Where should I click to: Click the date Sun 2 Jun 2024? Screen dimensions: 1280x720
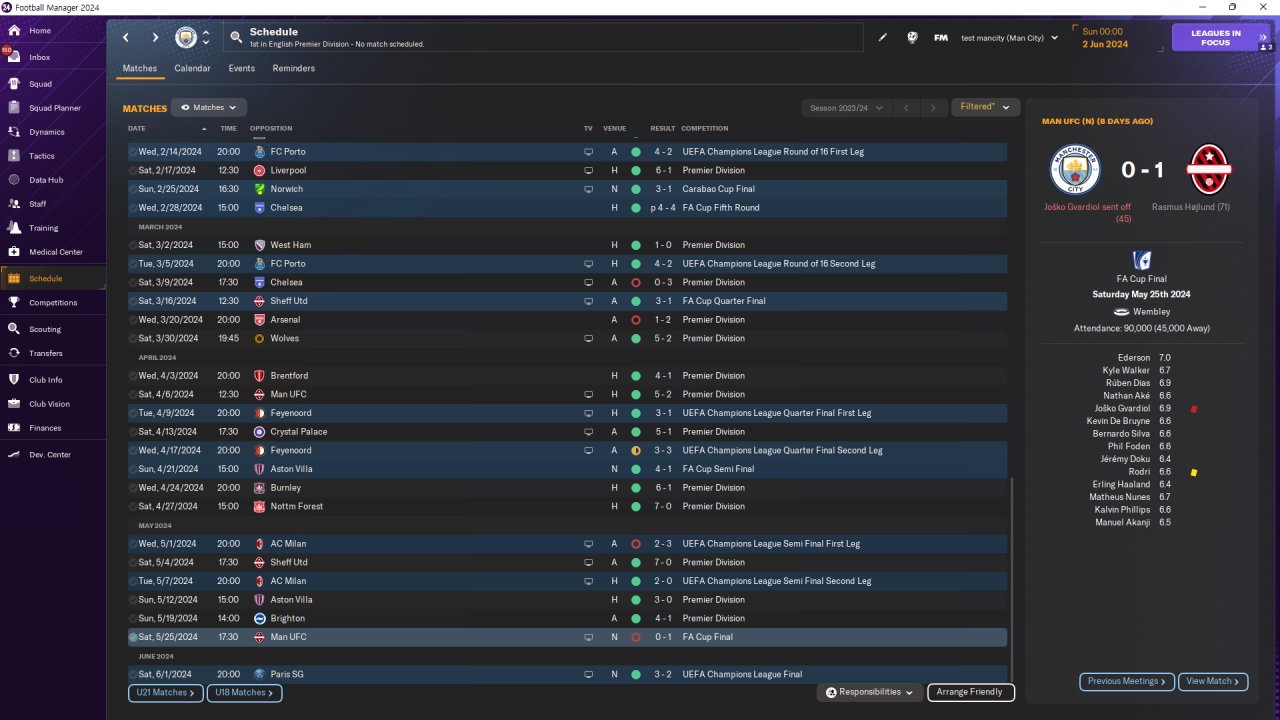[1105, 38]
